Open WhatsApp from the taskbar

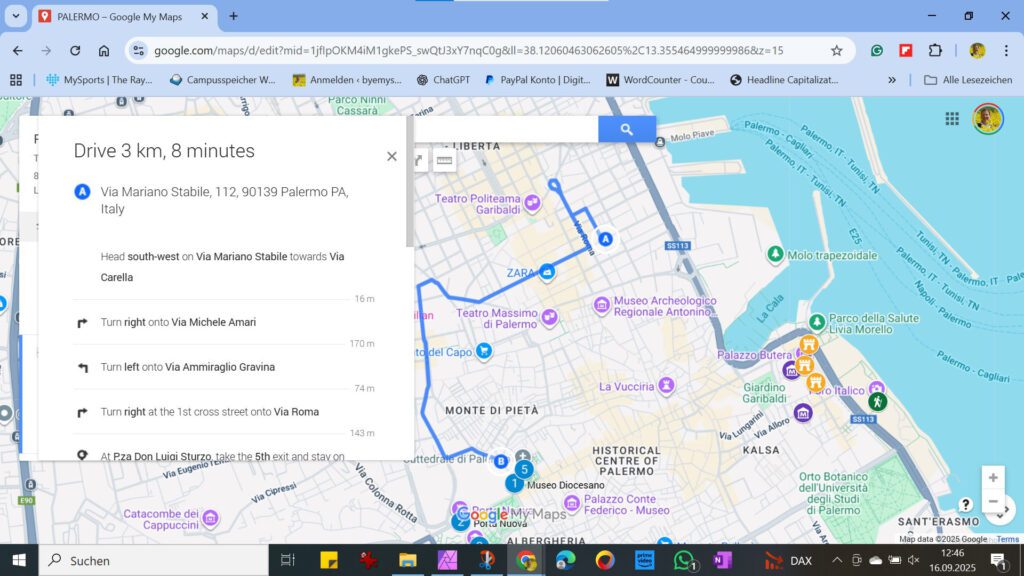[x=683, y=560]
